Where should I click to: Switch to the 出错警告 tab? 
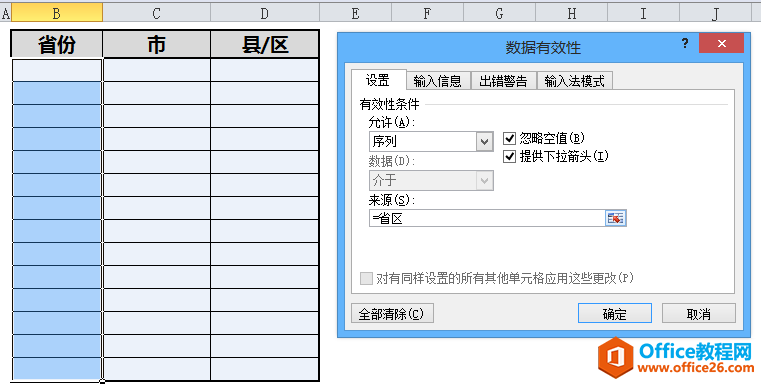[503, 81]
